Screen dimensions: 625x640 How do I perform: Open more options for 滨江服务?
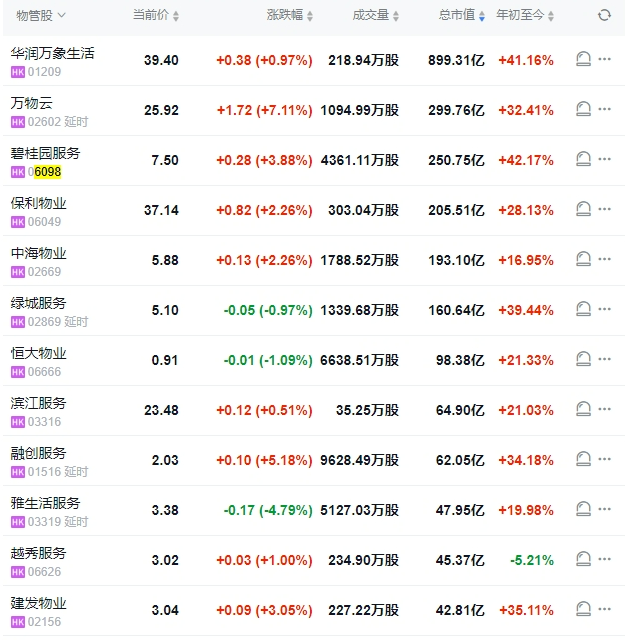[x=605, y=409]
